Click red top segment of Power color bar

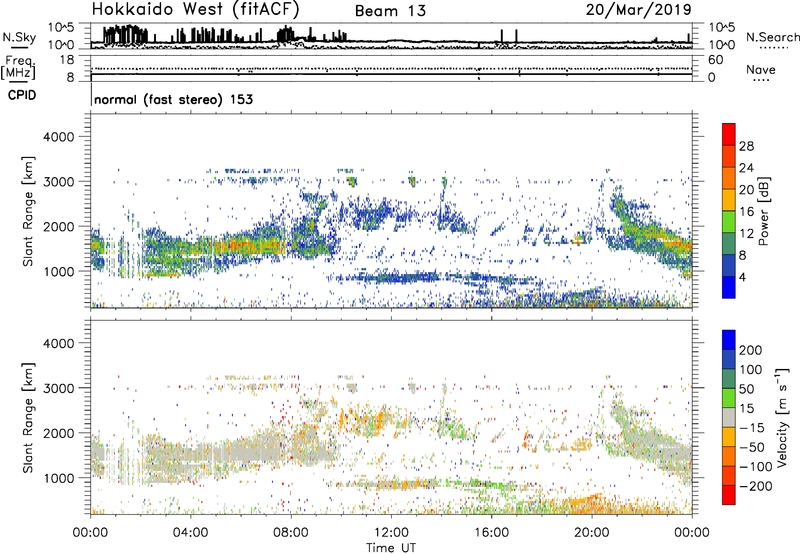pos(729,134)
